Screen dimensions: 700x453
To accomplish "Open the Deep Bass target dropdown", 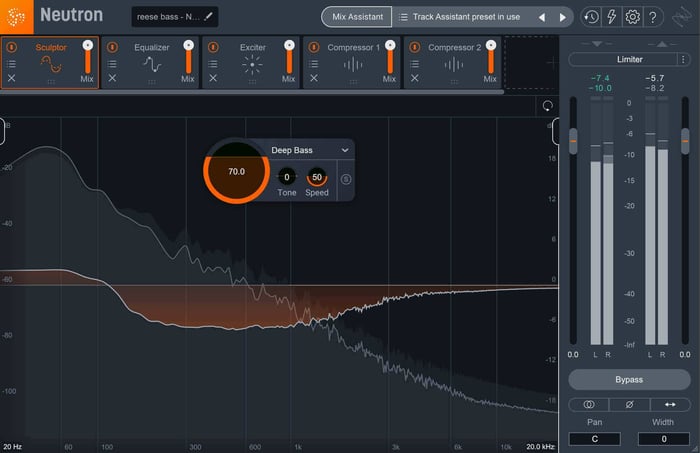I will [312, 150].
